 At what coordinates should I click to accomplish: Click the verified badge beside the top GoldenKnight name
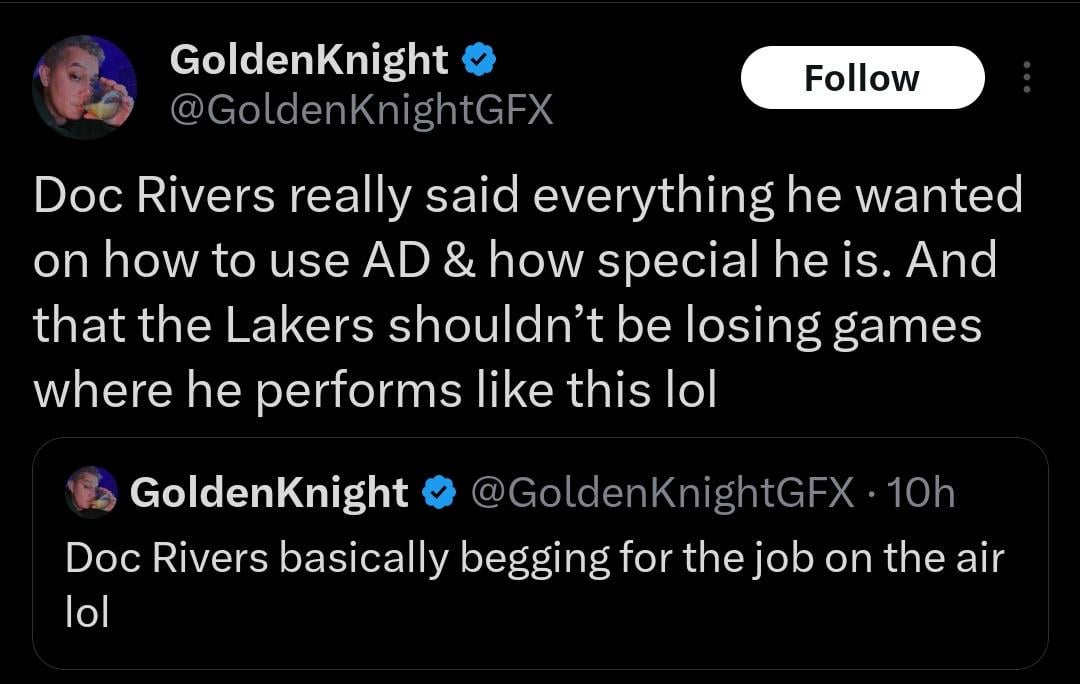click(x=478, y=61)
